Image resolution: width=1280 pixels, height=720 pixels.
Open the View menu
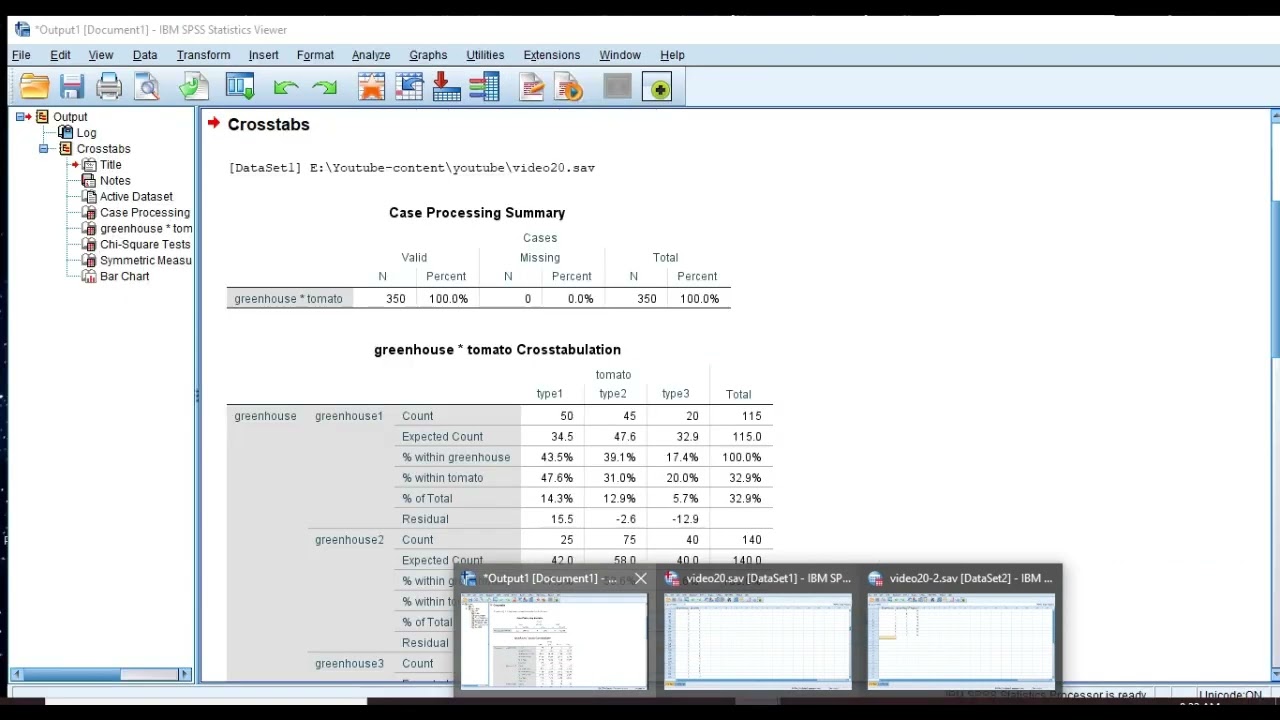click(x=101, y=55)
